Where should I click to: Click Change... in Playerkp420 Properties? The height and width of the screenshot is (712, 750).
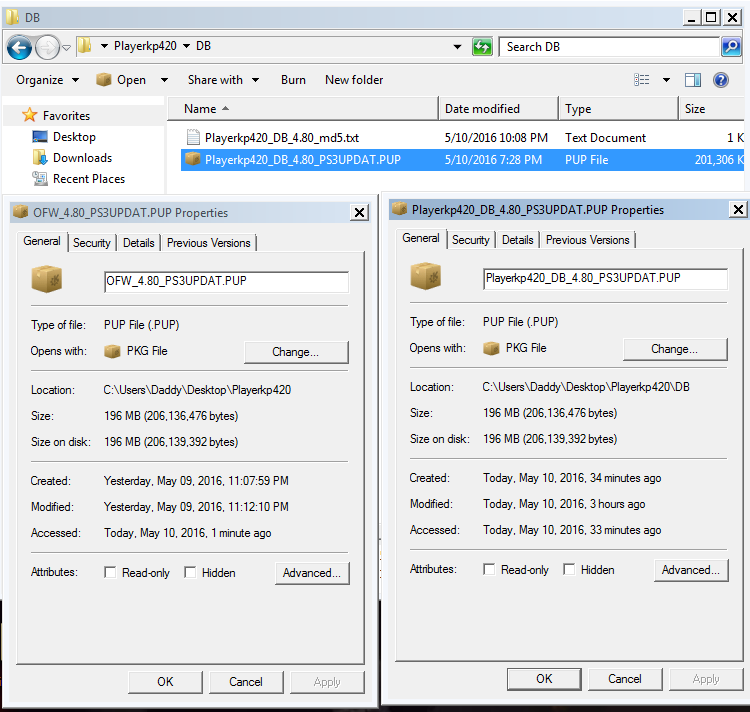click(x=674, y=350)
